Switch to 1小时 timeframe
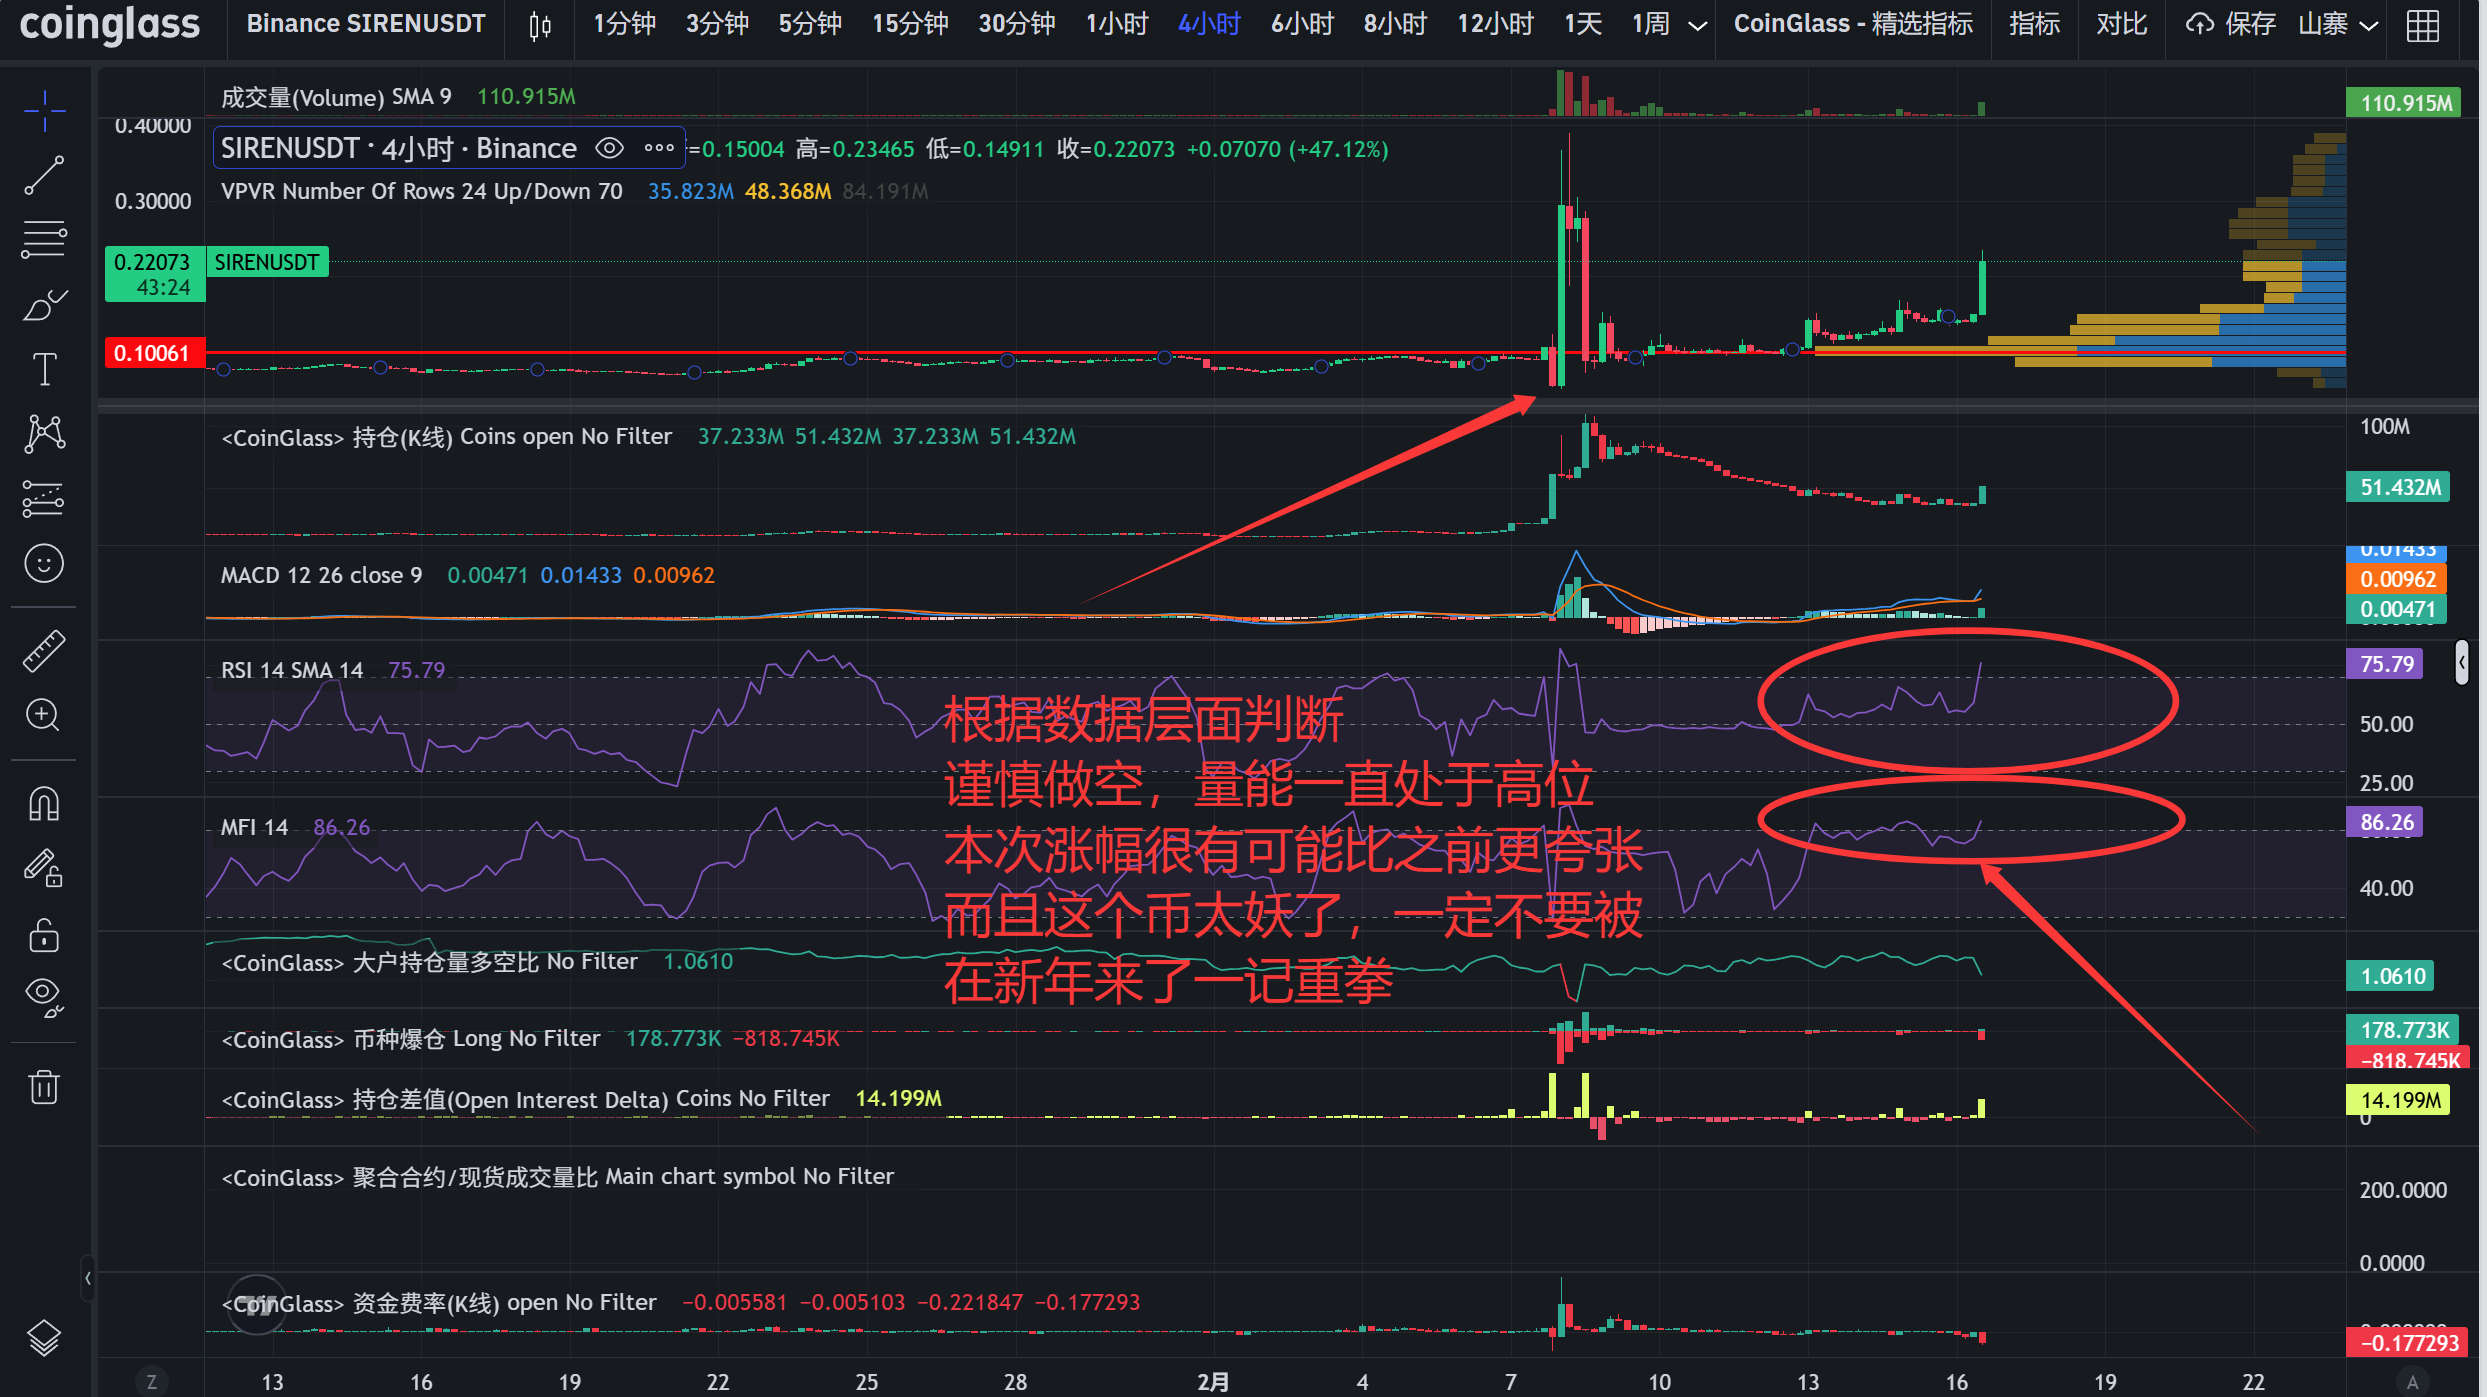Viewport: 2487px width, 1397px height. 1116,24
